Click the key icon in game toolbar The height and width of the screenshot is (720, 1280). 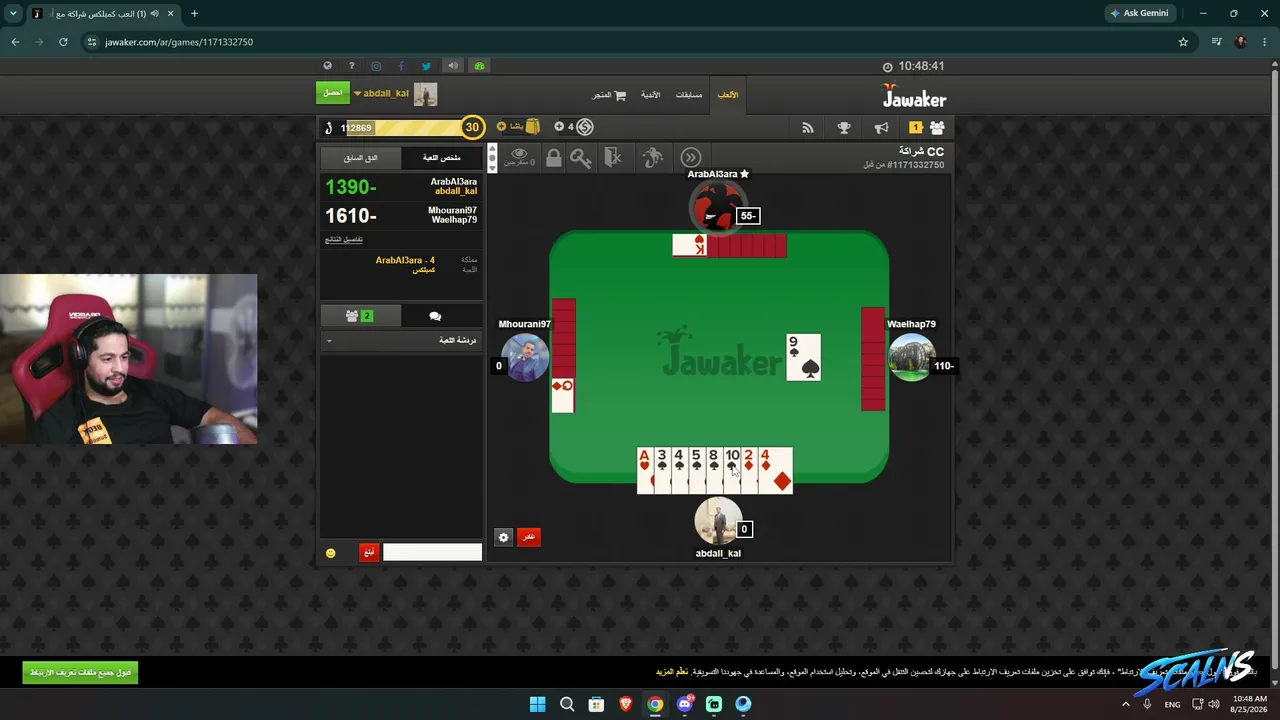[581, 157]
